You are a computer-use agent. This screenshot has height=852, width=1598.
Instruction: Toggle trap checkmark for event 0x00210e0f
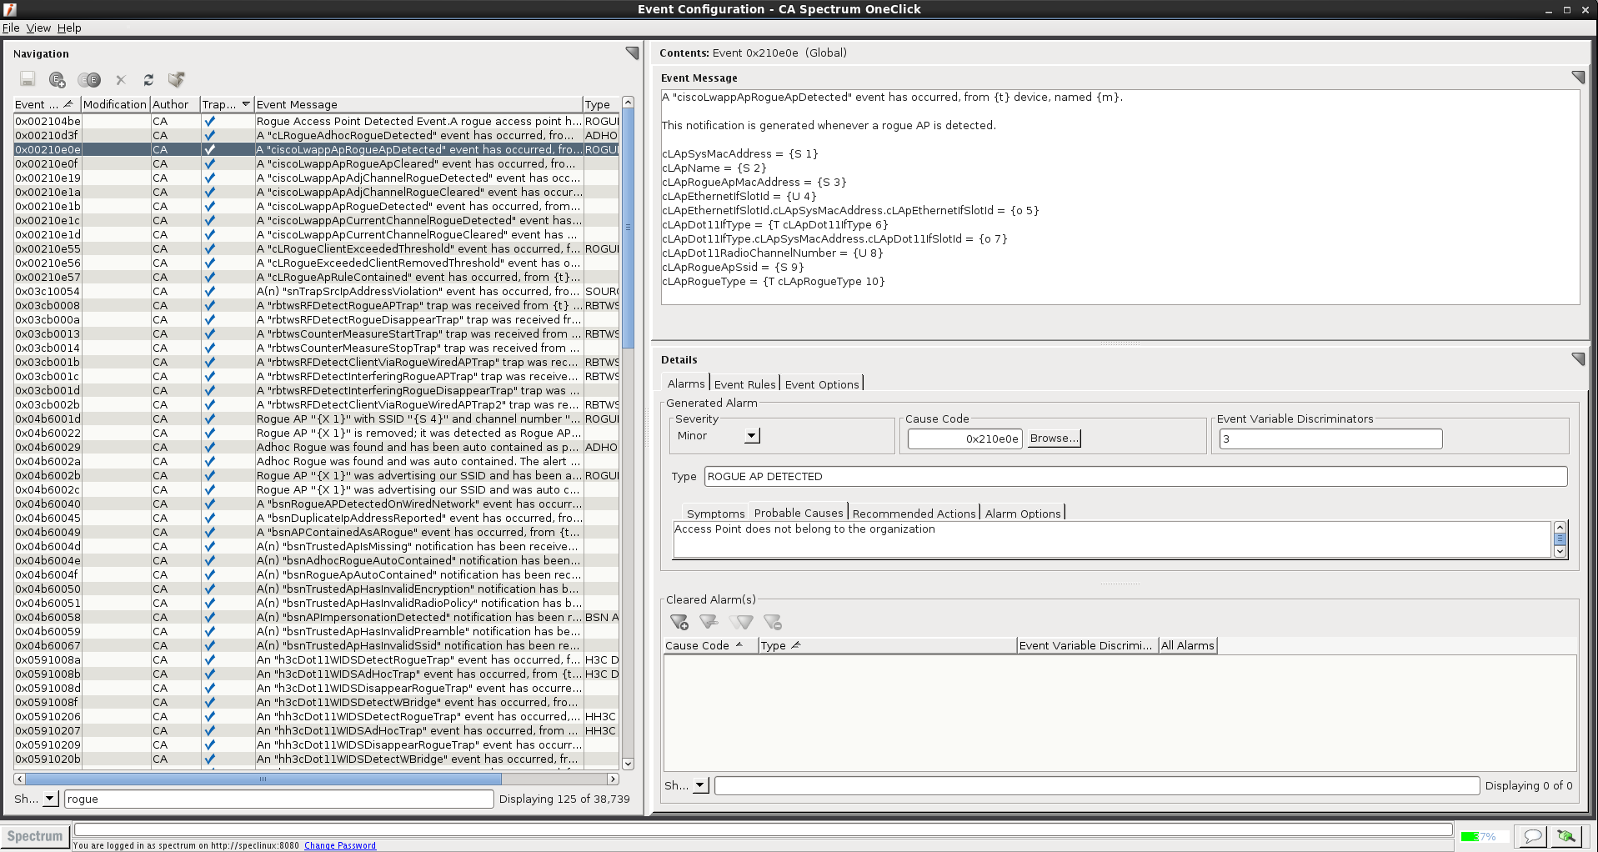(210, 164)
